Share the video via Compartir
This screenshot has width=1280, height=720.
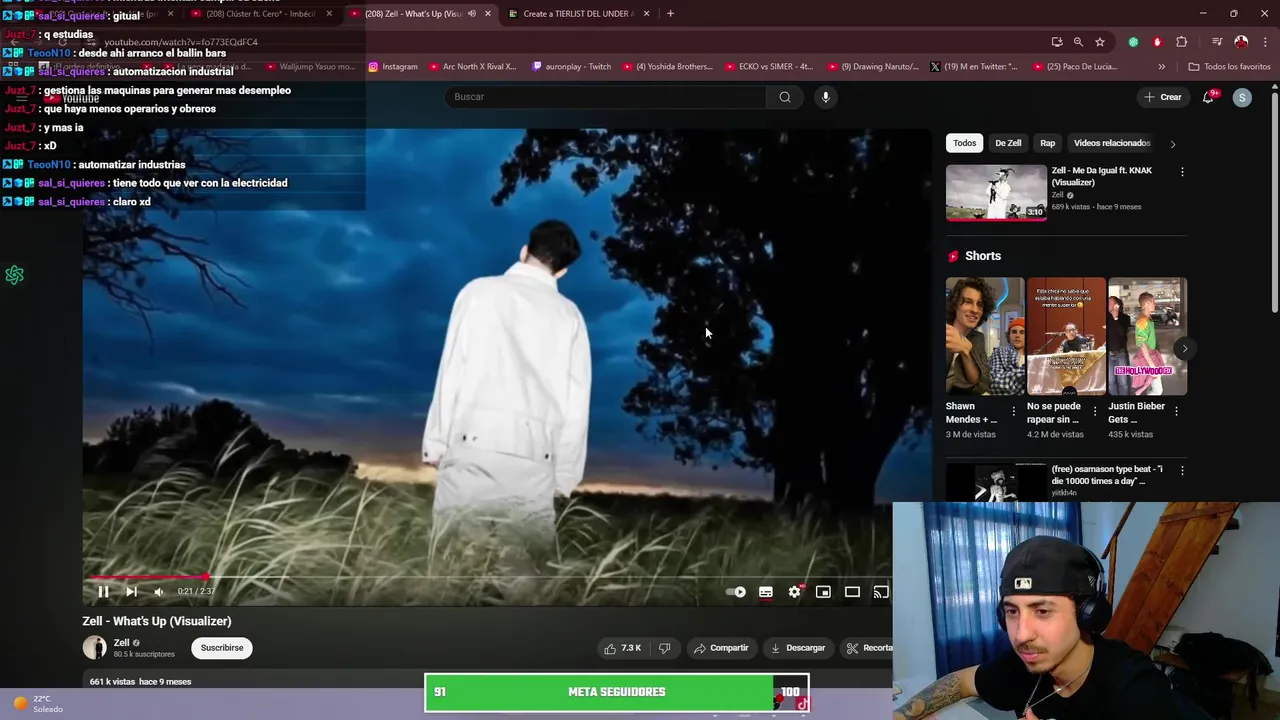pos(721,648)
